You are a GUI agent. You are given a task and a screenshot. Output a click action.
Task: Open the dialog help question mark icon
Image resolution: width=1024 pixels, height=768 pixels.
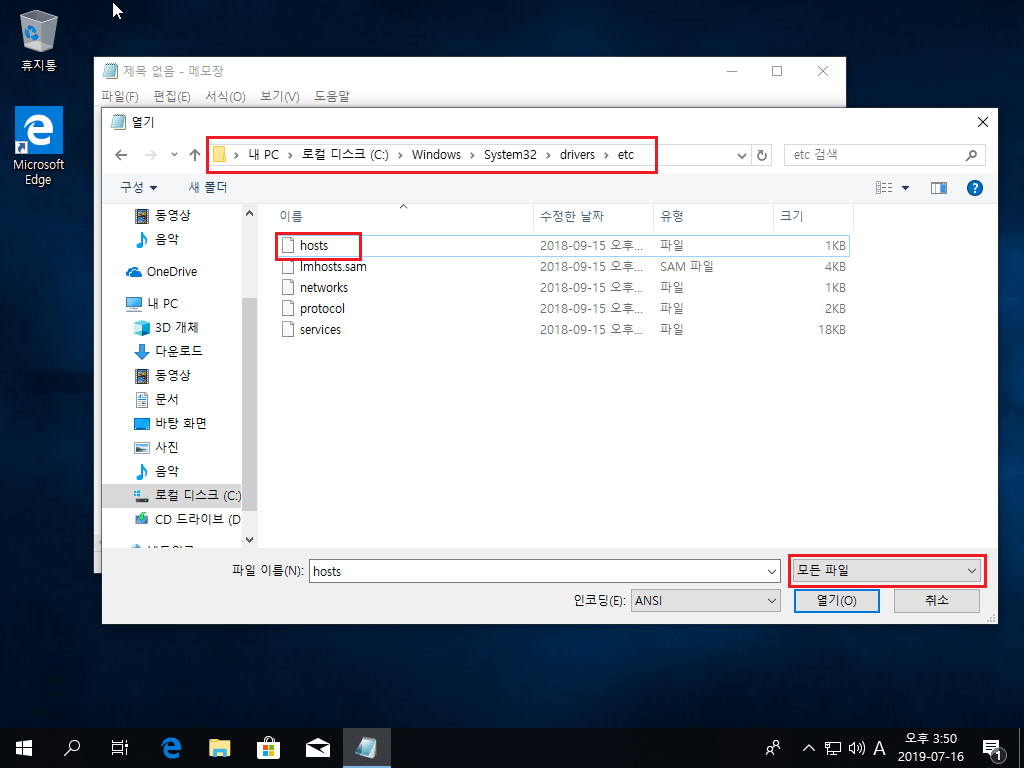coord(975,187)
